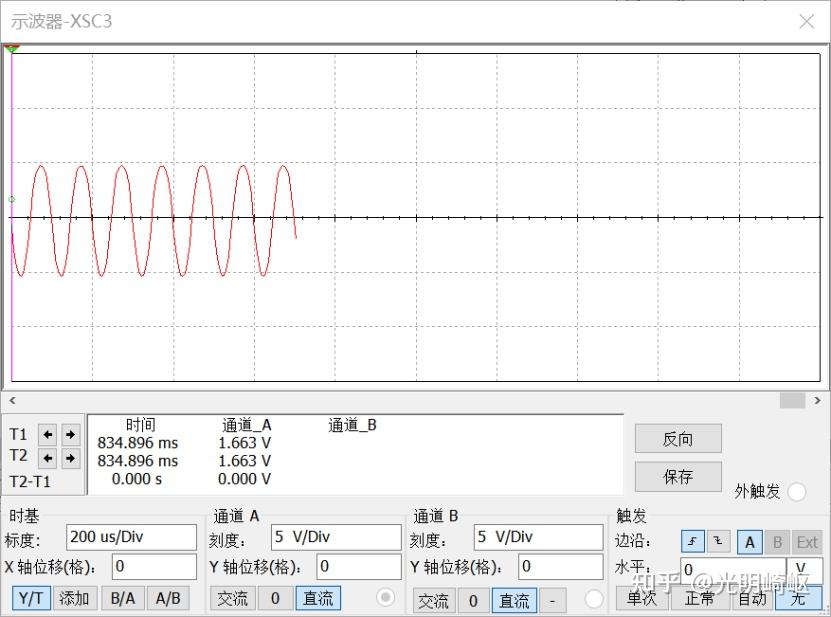The height and width of the screenshot is (617, 831).
Task: Set channel B coupling to 交流
Action: click(433, 601)
